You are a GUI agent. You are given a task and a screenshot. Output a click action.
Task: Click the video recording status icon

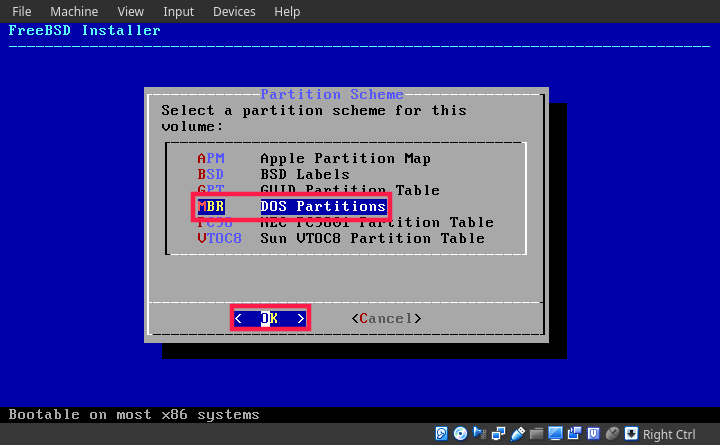574,434
